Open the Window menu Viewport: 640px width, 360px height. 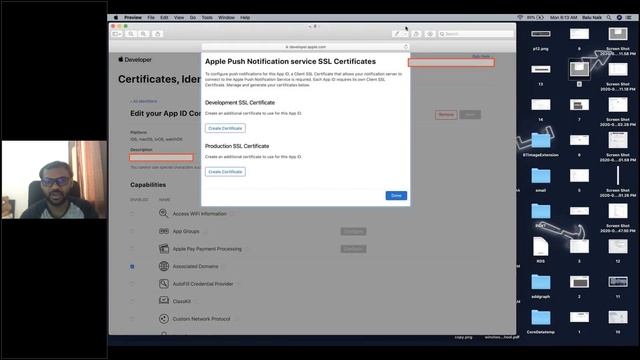226,18
